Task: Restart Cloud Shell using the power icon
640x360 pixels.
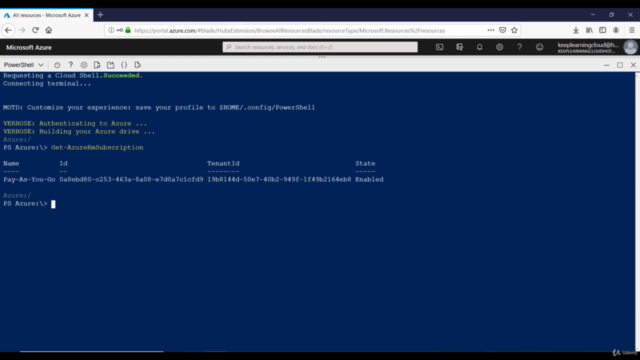Action: [57, 65]
